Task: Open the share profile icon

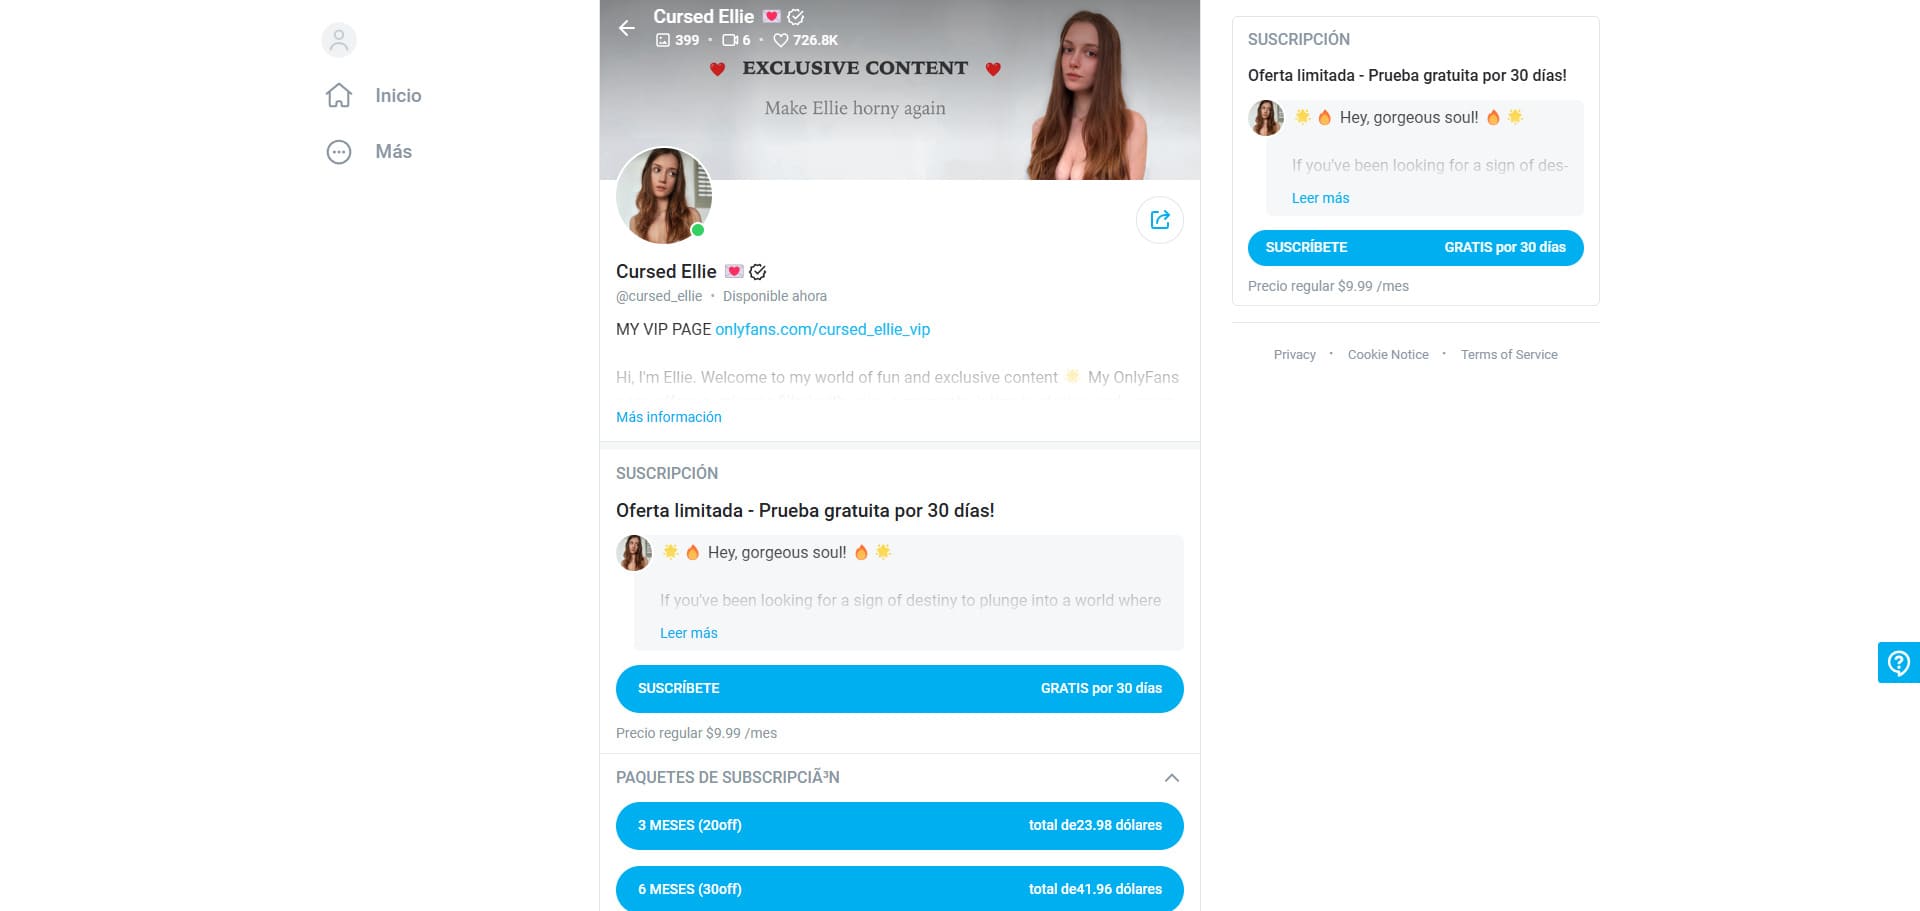Action: tap(1160, 220)
